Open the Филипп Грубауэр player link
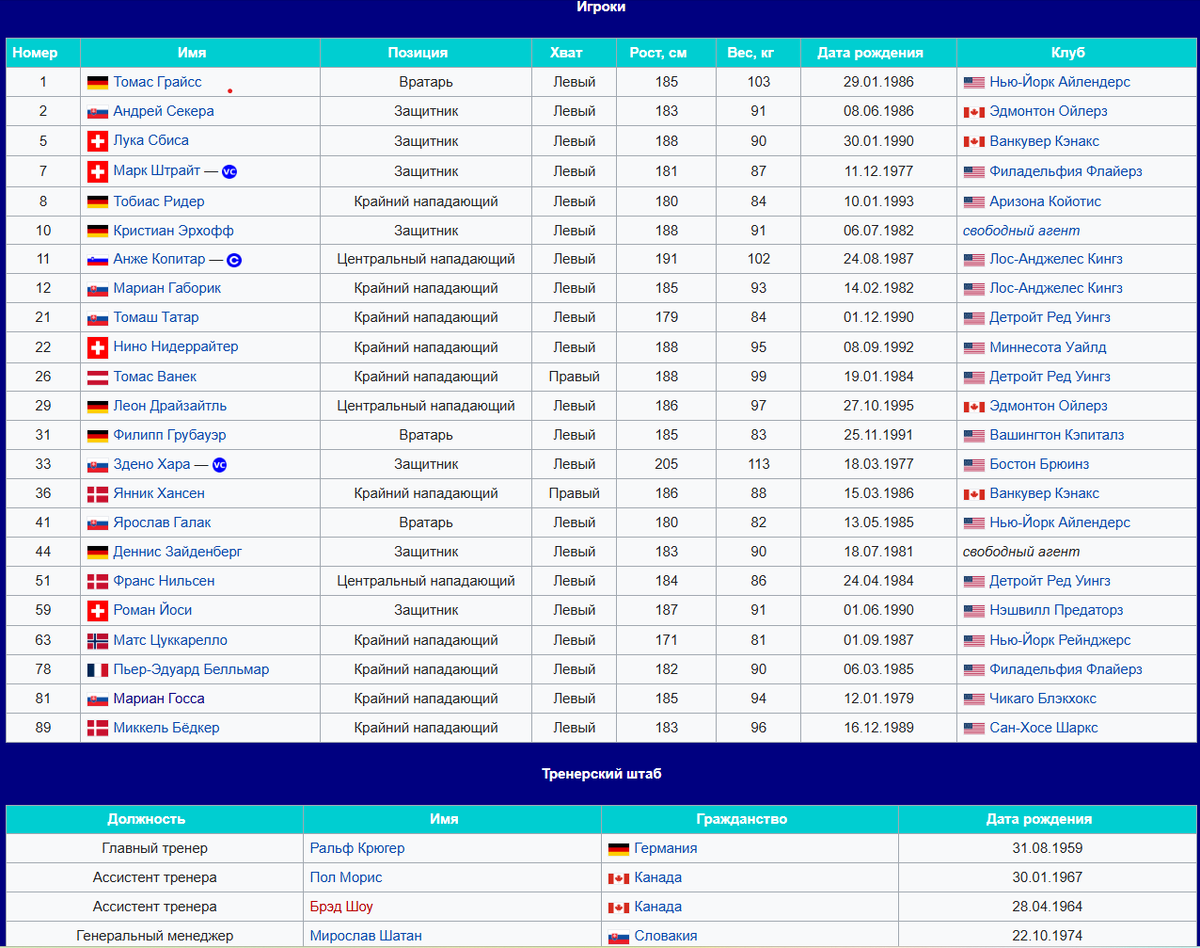The image size is (1200, 948). (x=169, y=435)
